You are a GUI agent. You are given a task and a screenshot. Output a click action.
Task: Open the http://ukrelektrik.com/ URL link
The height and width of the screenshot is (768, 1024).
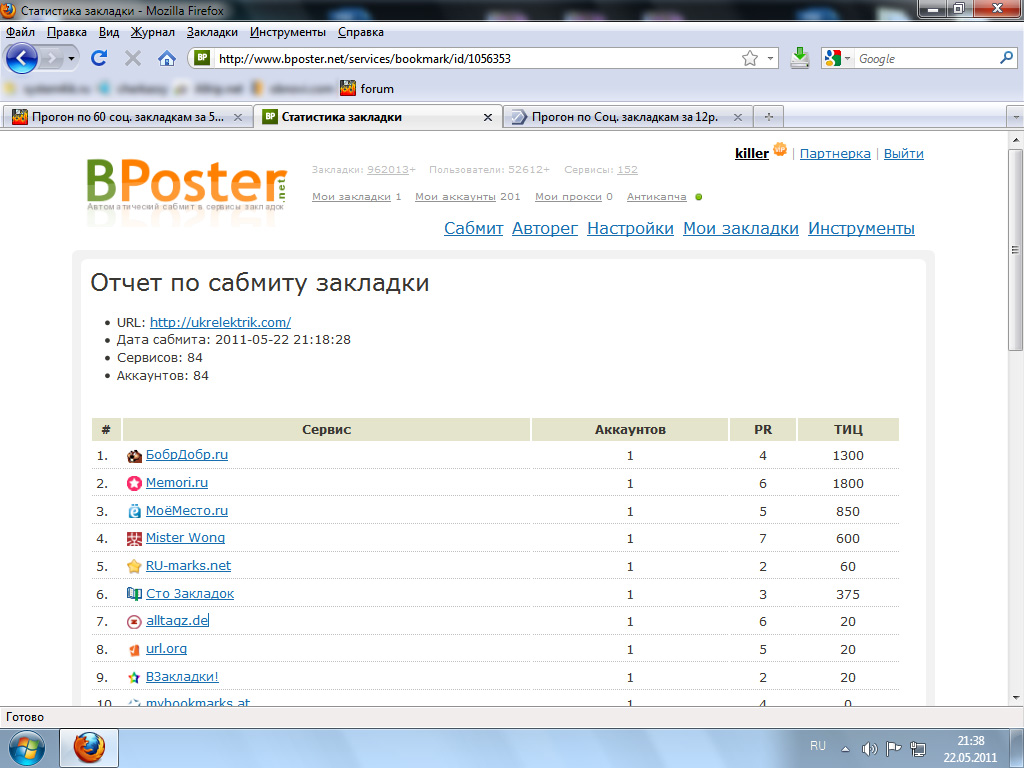220,322
